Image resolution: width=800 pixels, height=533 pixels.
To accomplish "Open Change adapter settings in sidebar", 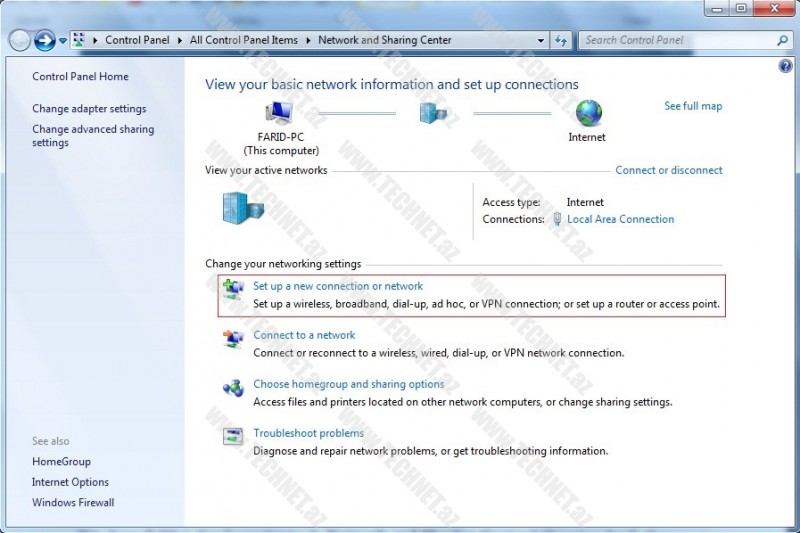I will [89, 109].
